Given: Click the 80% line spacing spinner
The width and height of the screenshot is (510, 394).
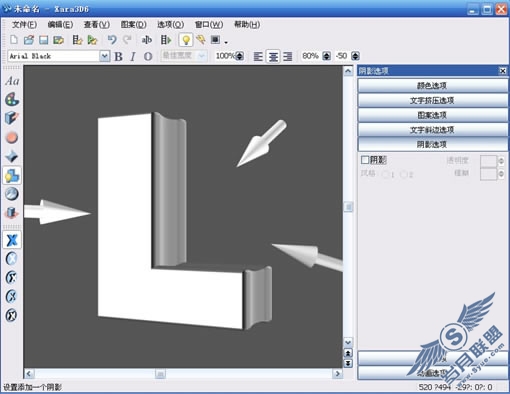Looking at the screenshot, I should click(x=327, y=56).
